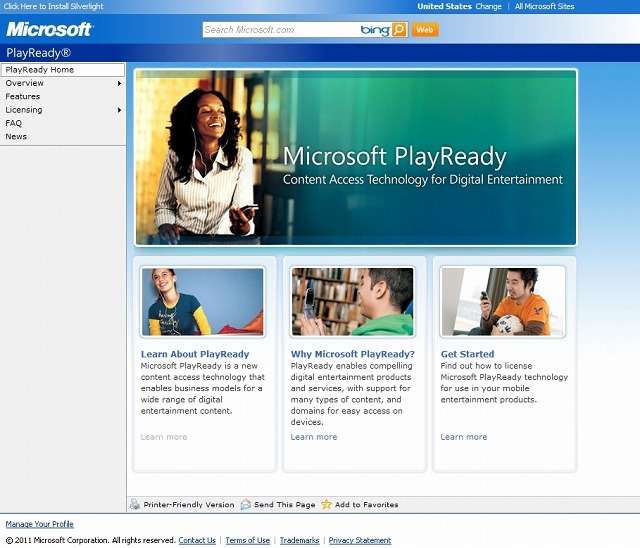Image resolution: width=640 pixels, height=548 pixels.
Task: Click Add to Favorites text link
Action: pyautogui.click(x=367, y=505)
